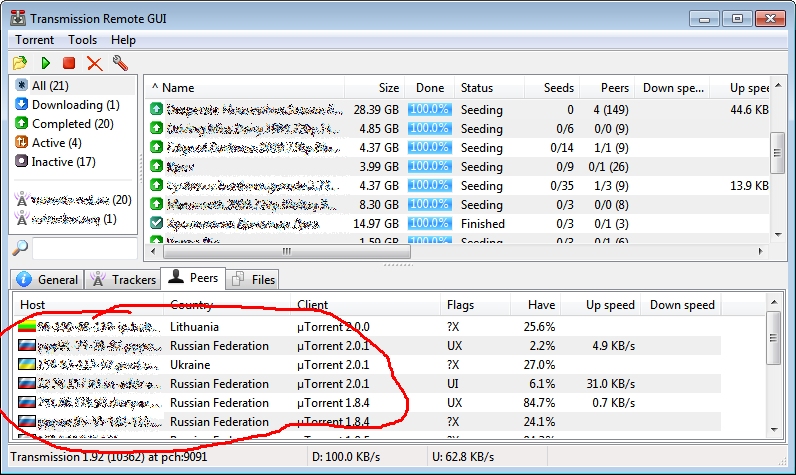The height and width of the screenshot is (475, 796).
Task: Select the 28.39 GB seeding torrent icon
Action: coord(156,109)
